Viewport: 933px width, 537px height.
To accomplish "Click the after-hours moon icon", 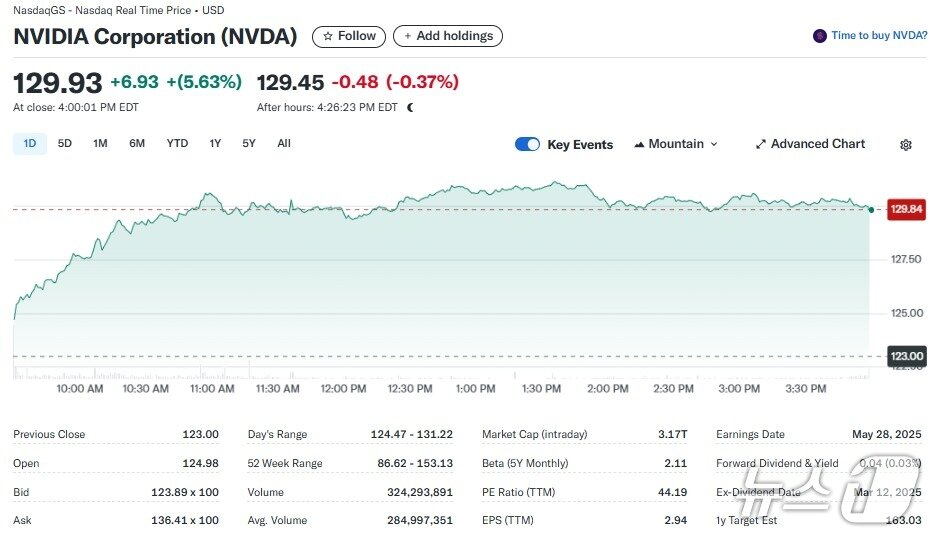I will (x=410, y=107).
